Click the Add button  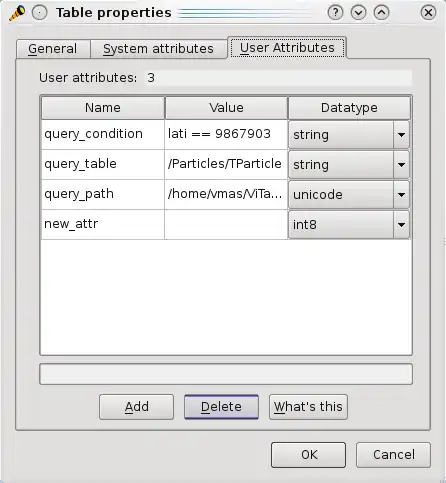click(136, 407)
